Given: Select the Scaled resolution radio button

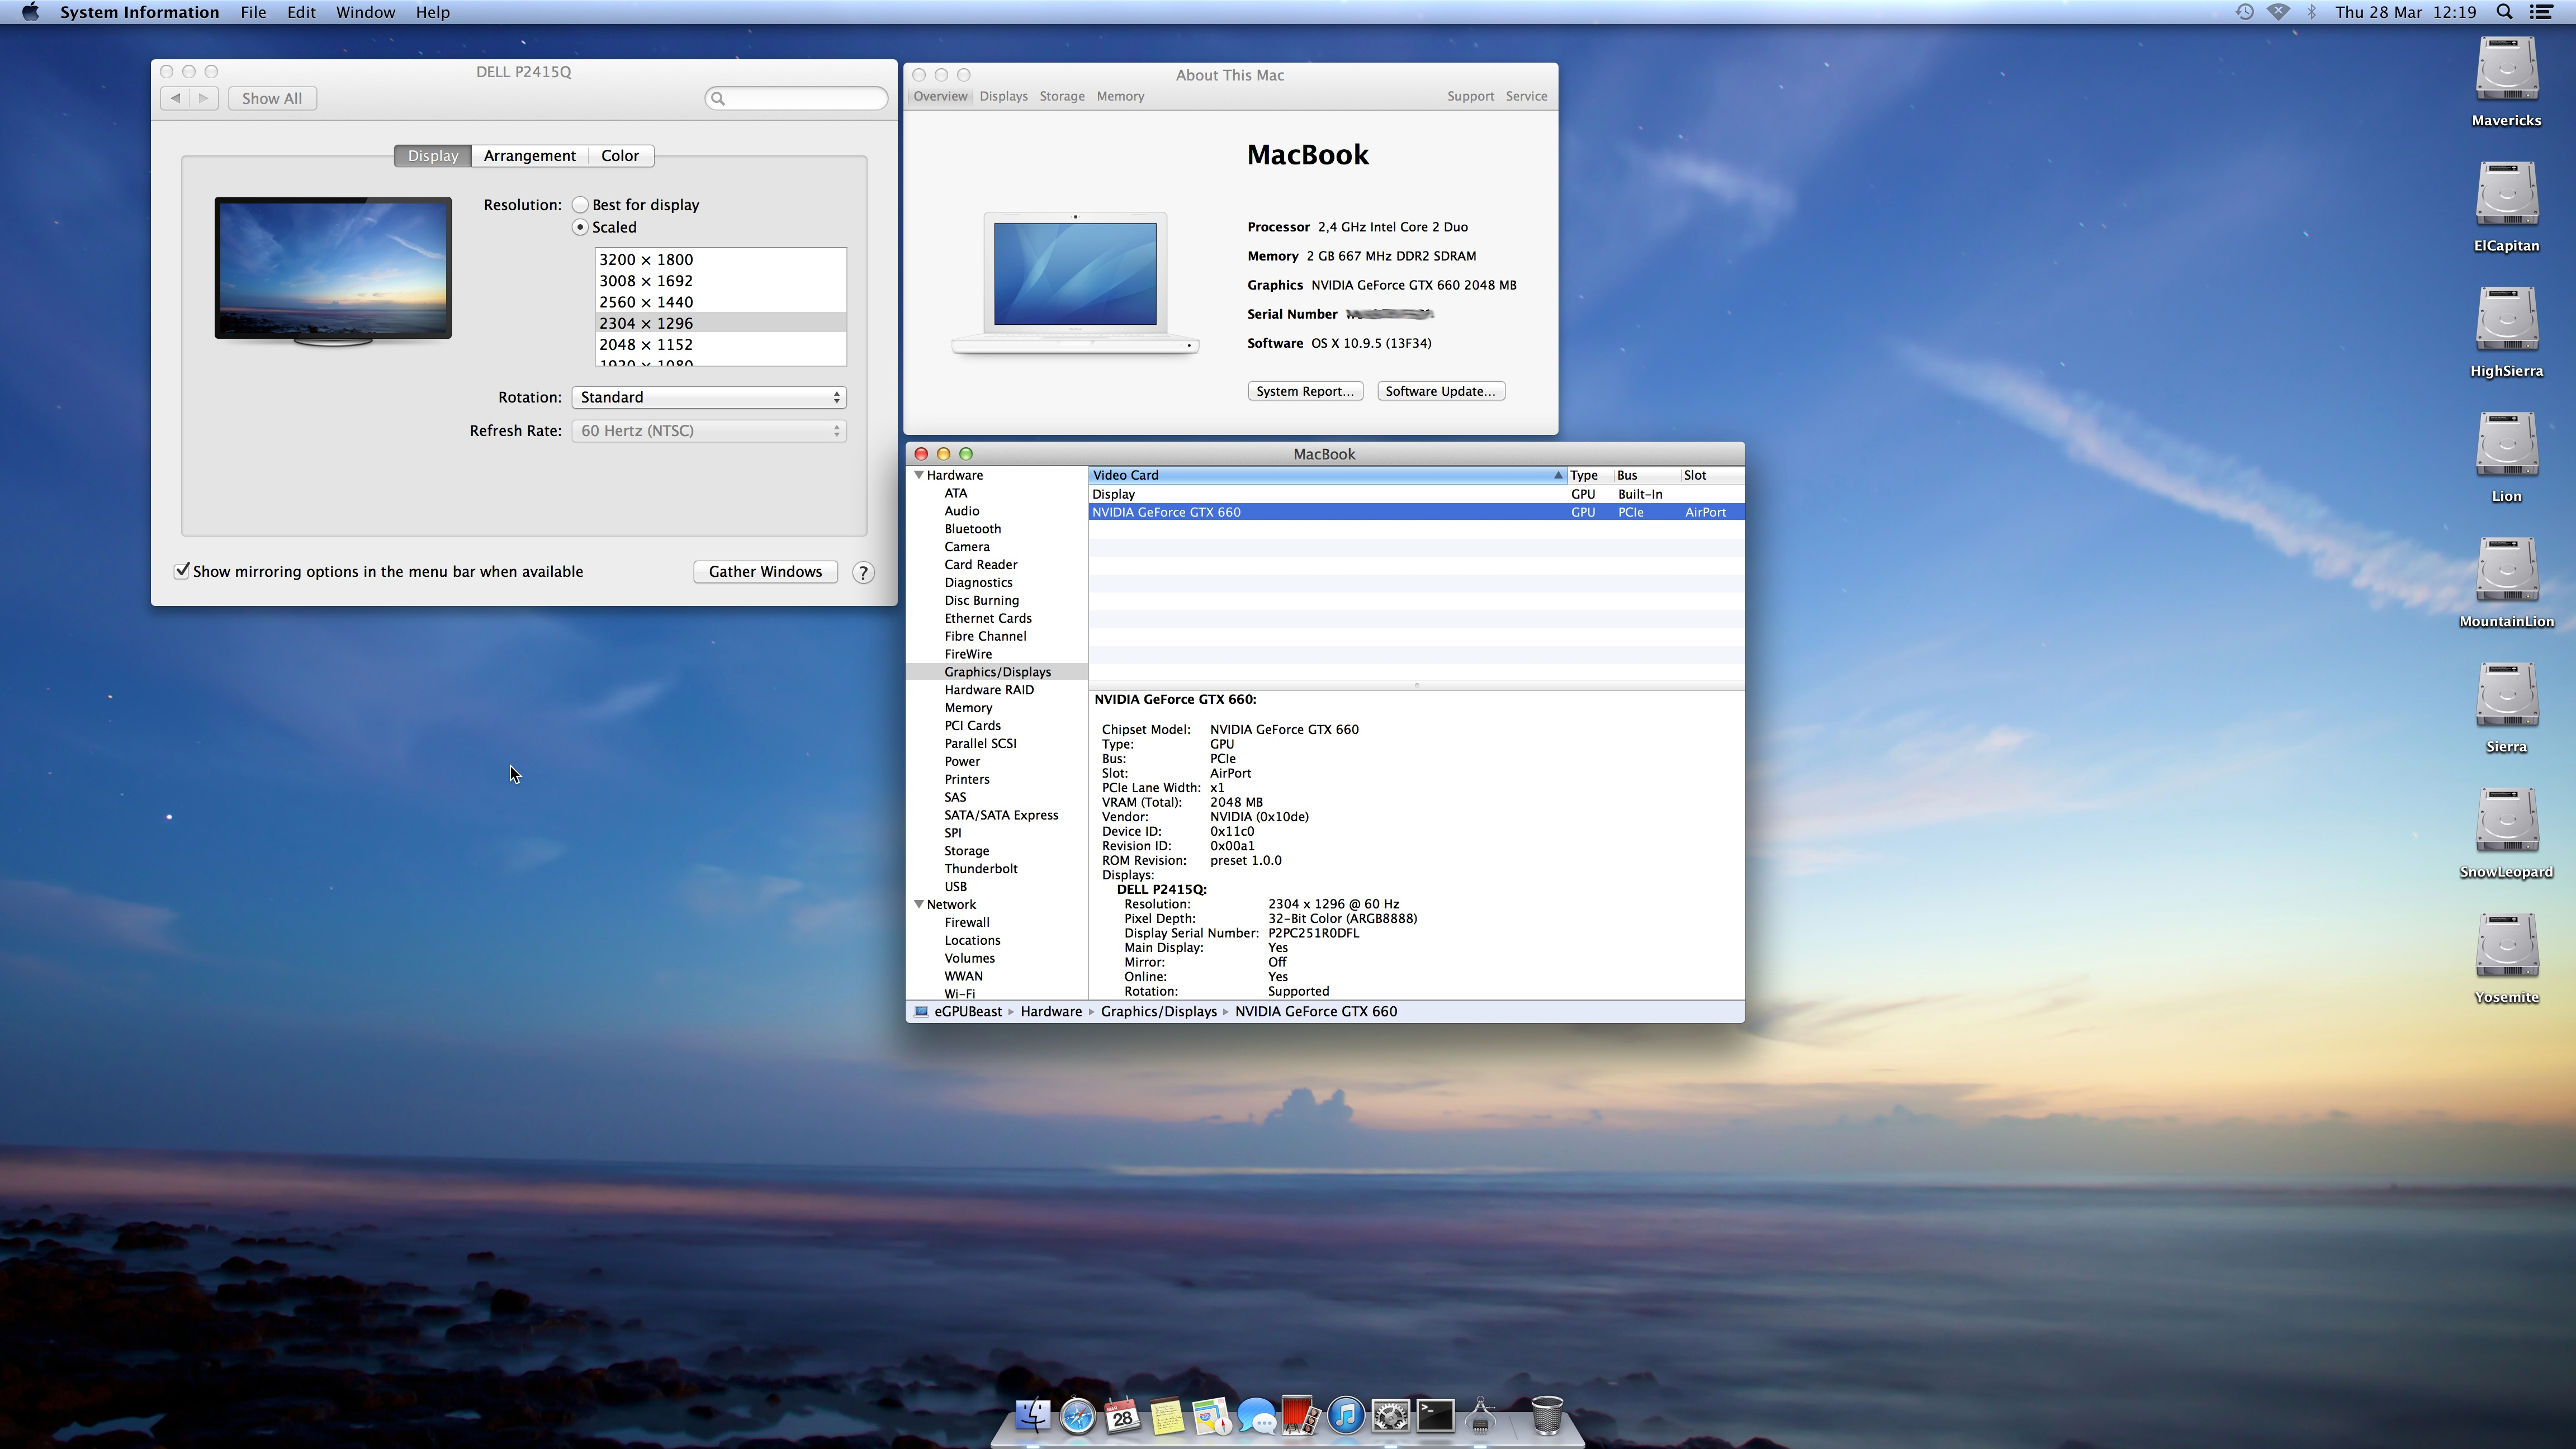Looking at the screenshot, I should (580, 227).
